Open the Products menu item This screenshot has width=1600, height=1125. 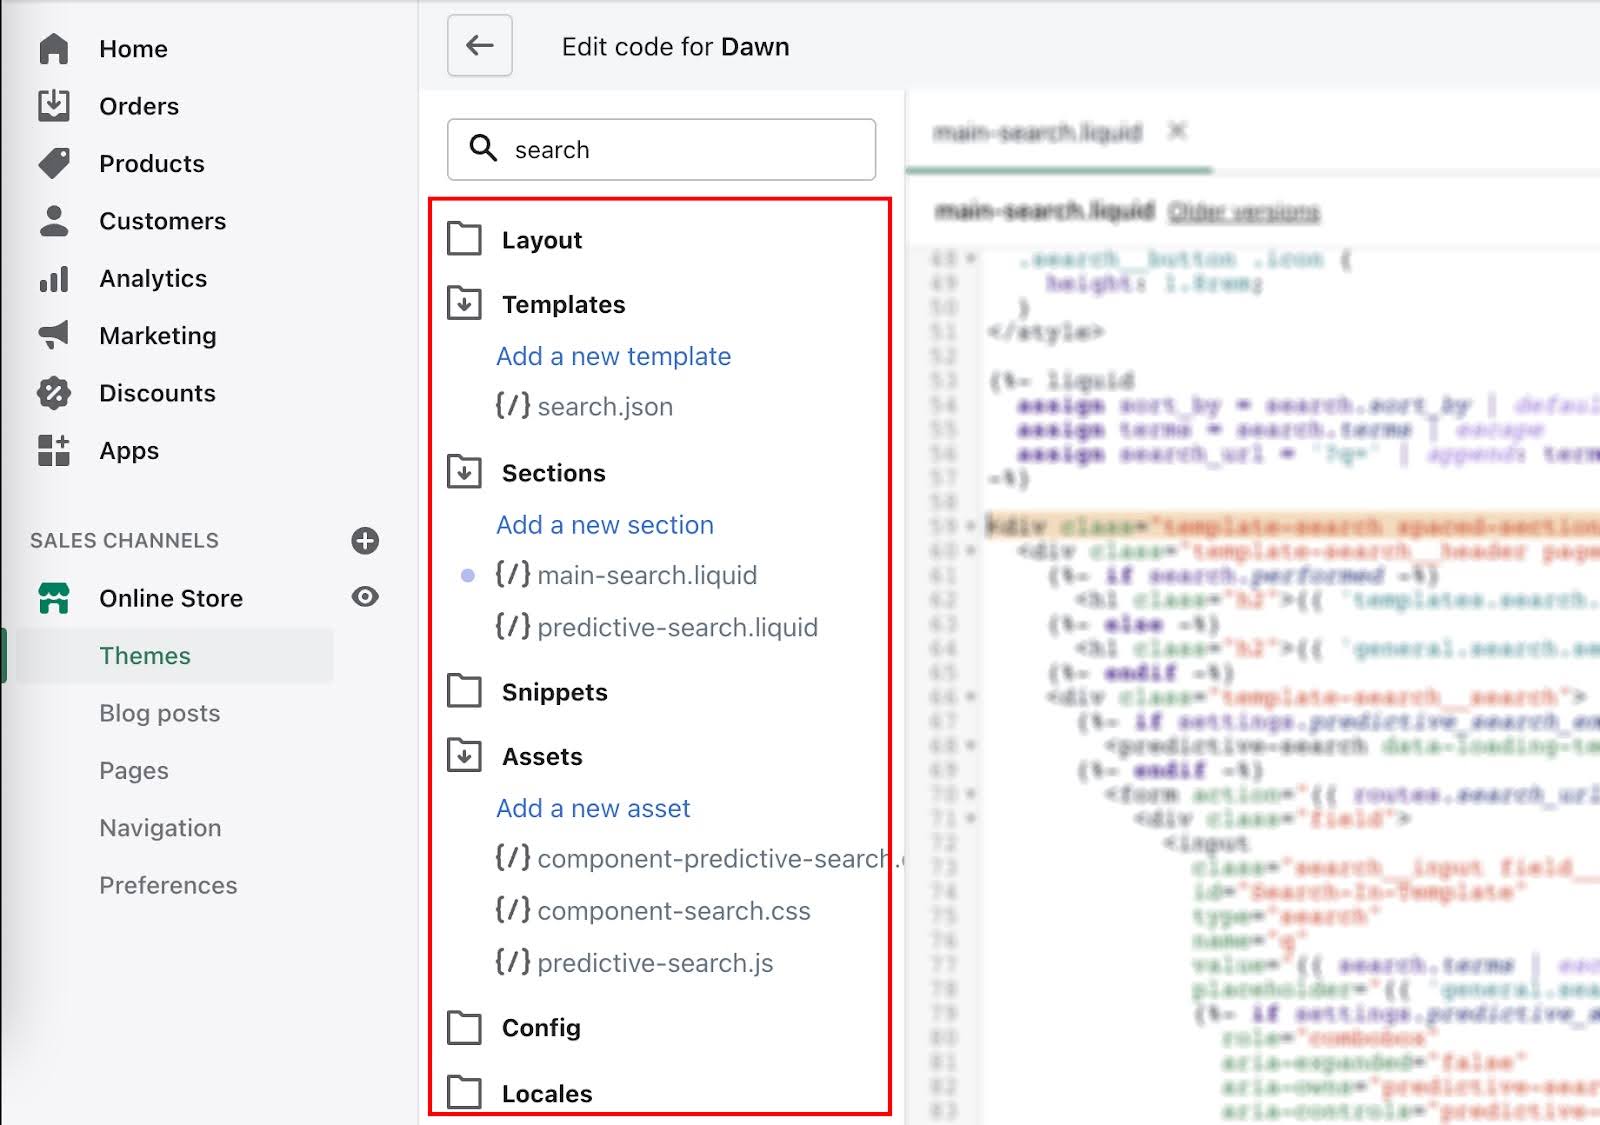click(151, 164)
